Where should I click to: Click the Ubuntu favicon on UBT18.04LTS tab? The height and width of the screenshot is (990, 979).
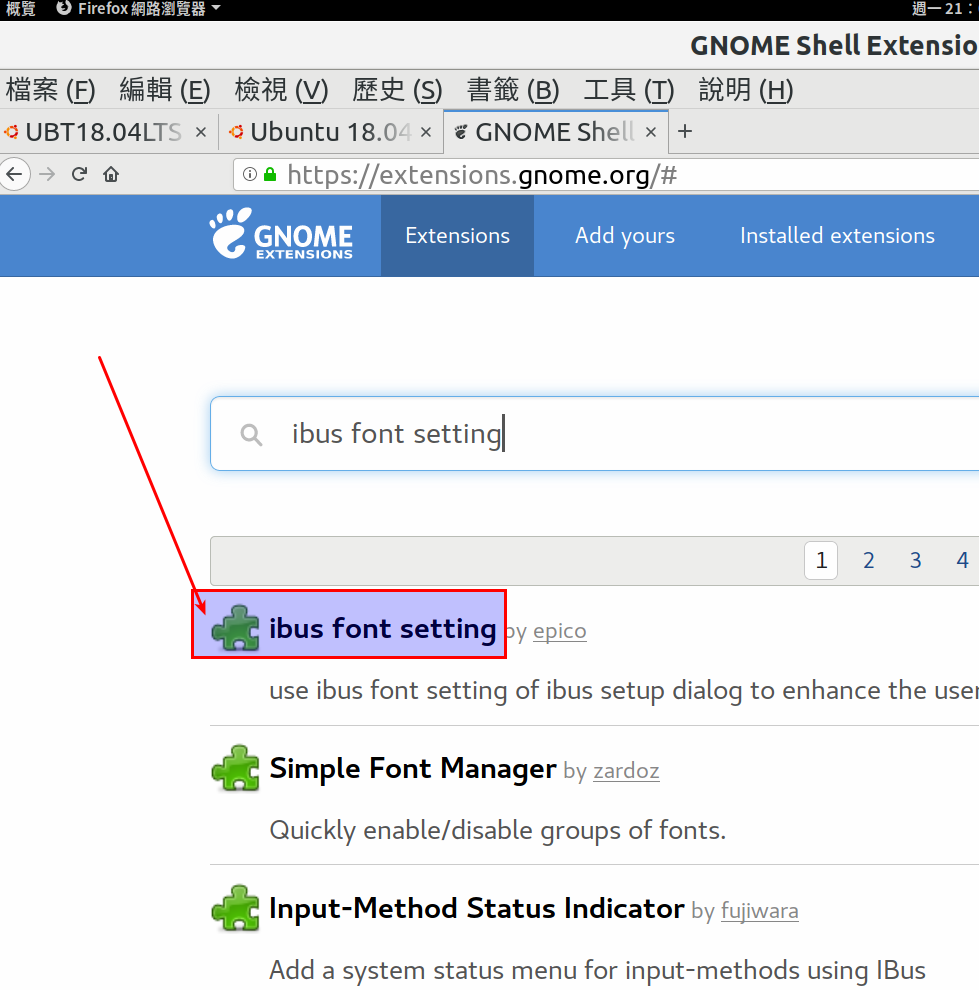(11, 132)
